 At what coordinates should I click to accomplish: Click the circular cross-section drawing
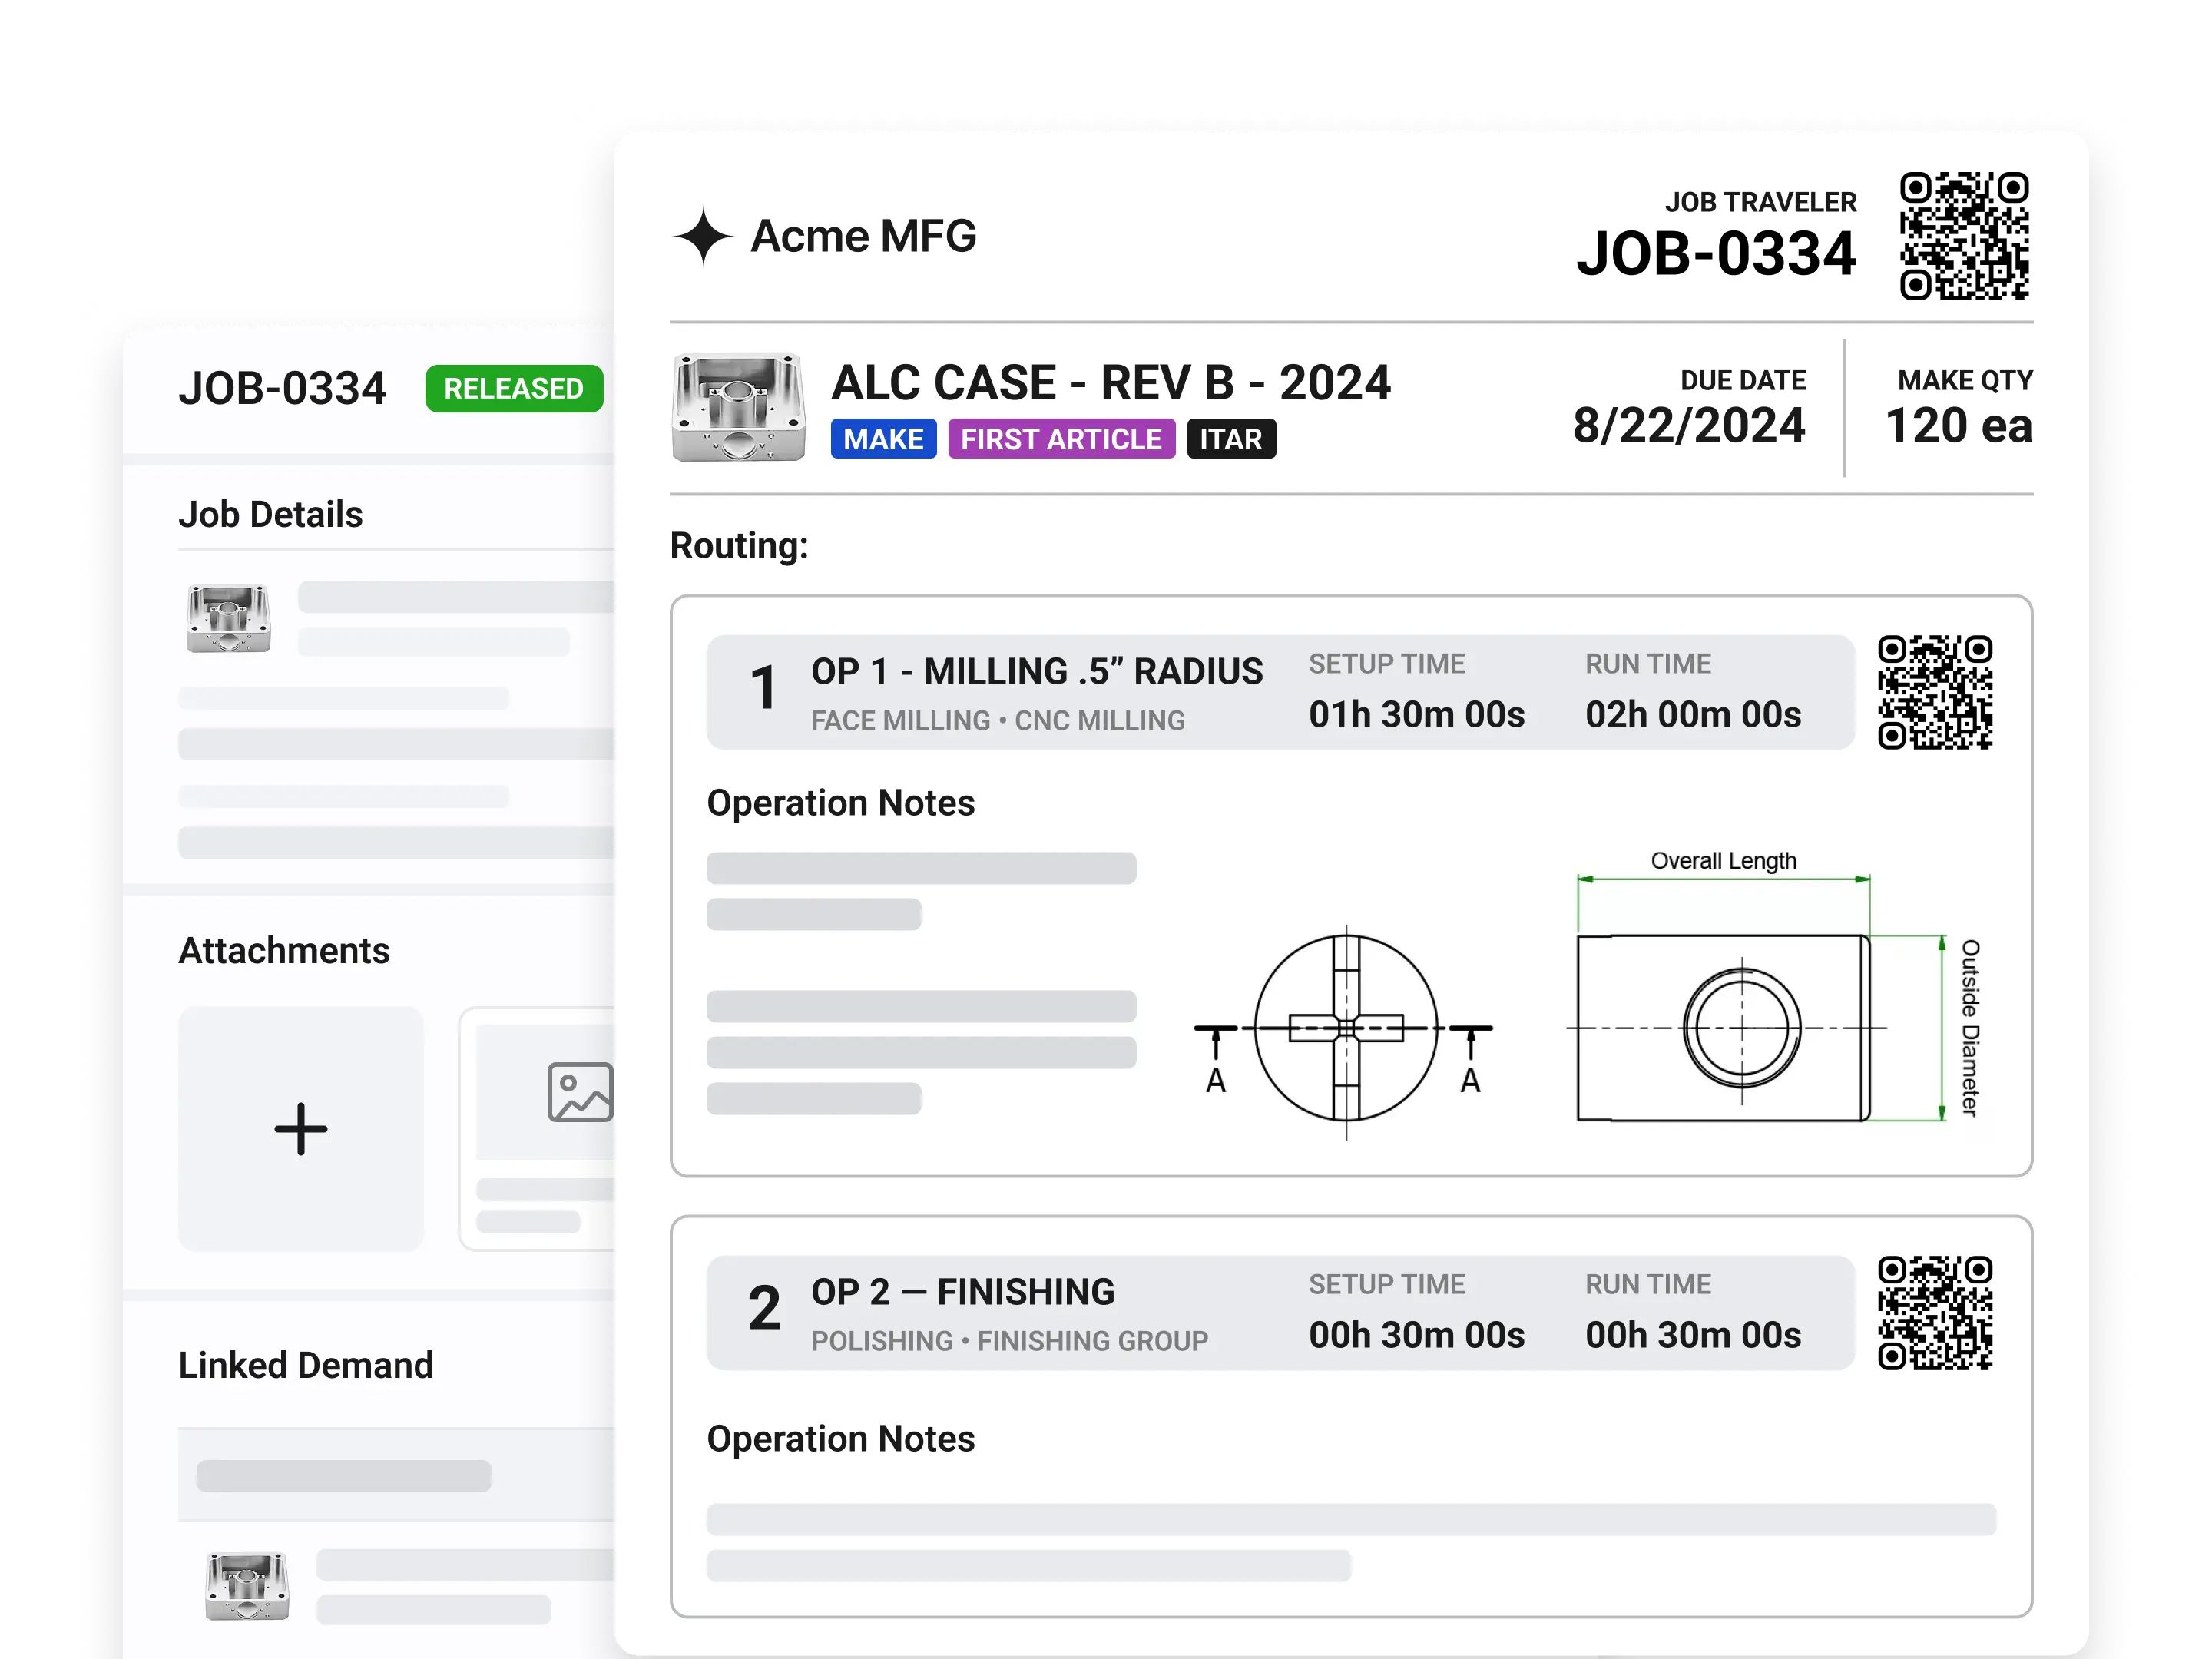tap(1345, 1029)
